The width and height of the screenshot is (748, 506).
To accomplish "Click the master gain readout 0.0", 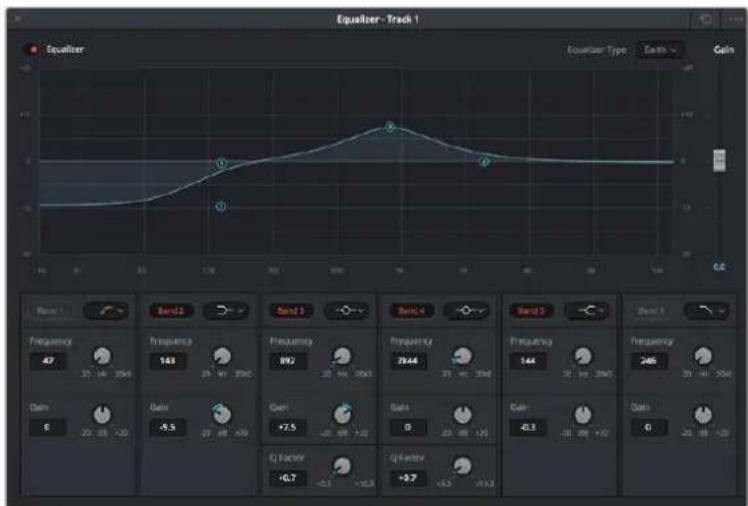I will pos(719,267).
